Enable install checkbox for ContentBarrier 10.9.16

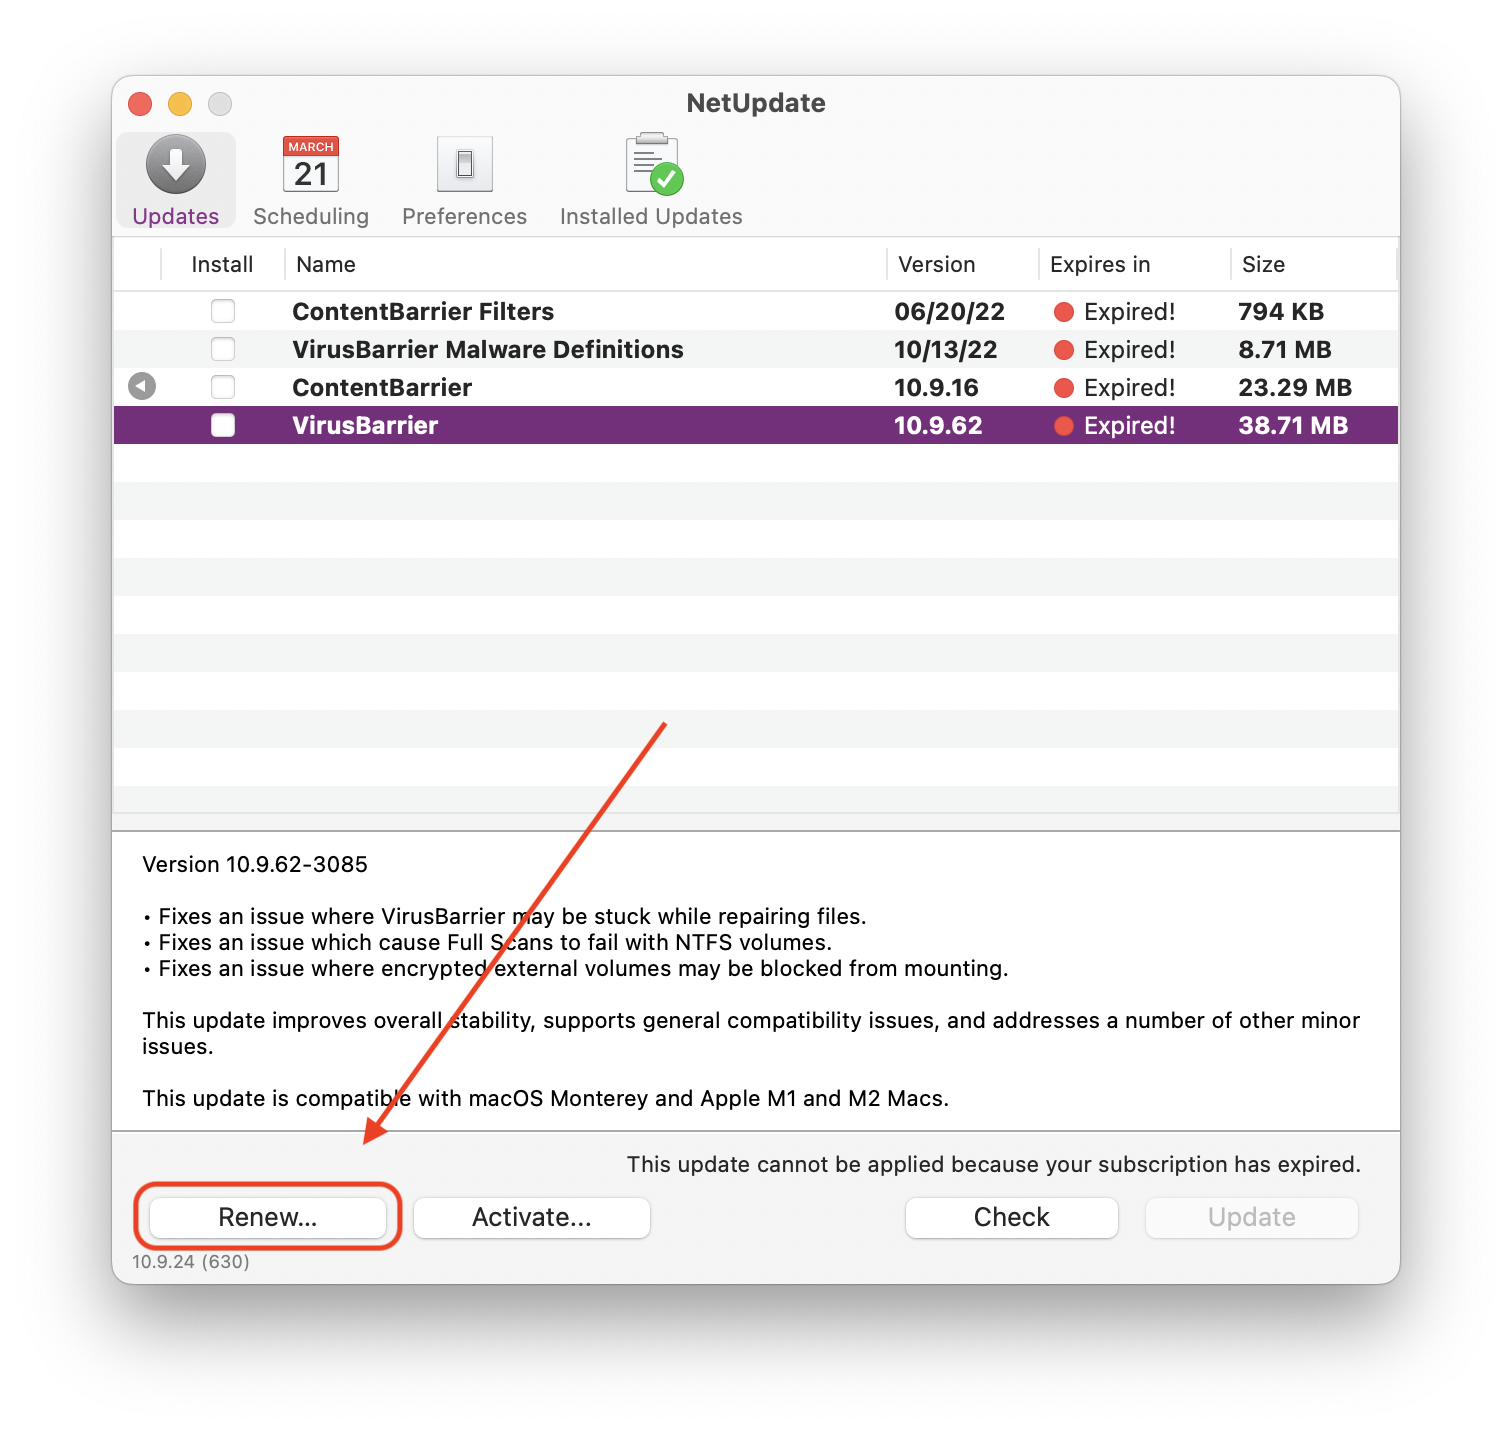(x=223, y=387)
